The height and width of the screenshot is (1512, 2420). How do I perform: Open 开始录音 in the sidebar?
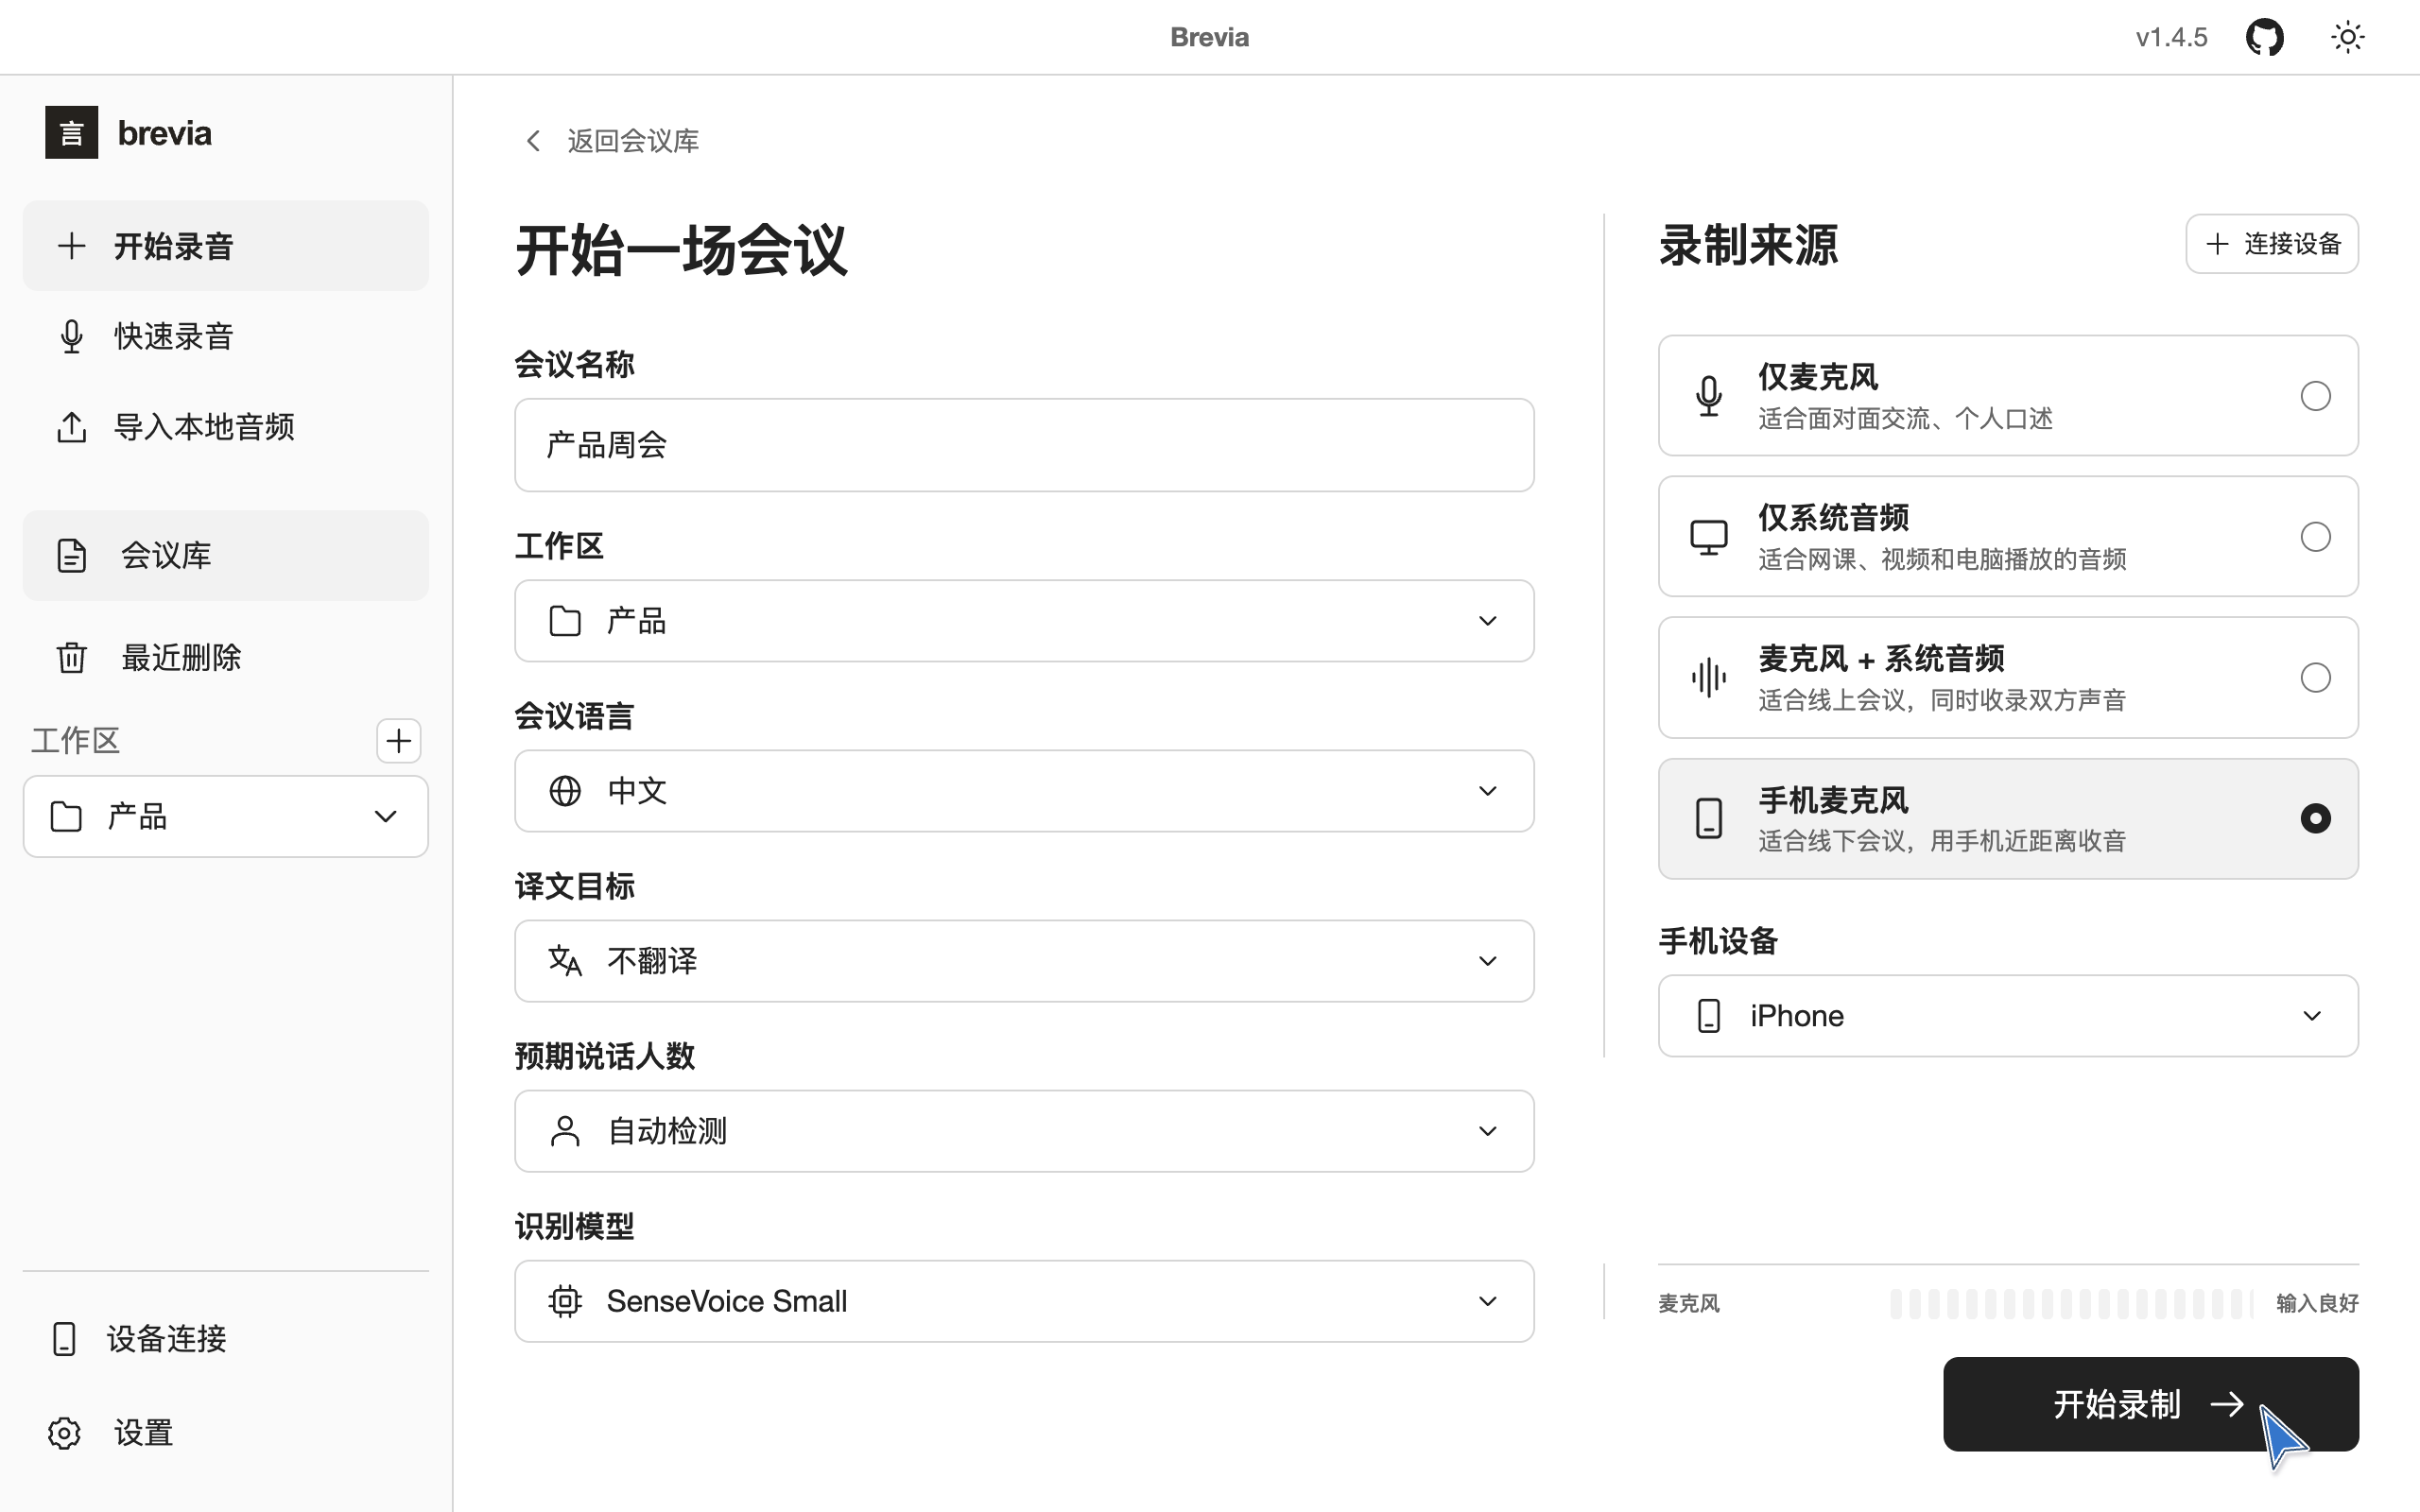(x=226, y=246)
